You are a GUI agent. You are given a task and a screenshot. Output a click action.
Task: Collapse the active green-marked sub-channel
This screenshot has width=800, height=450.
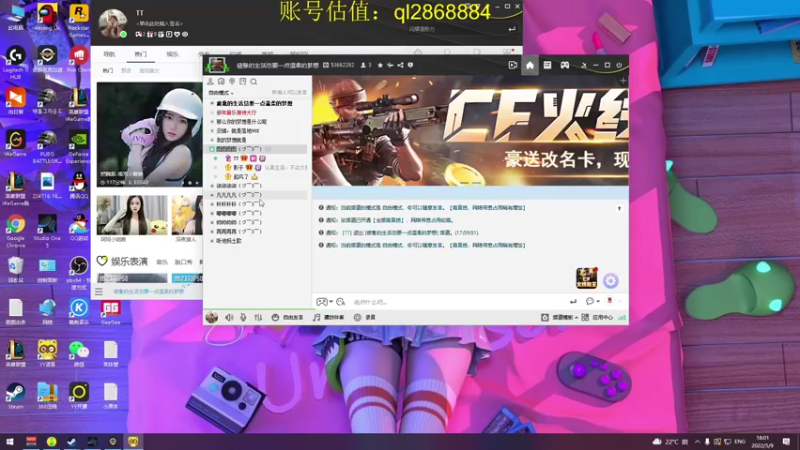(x=212, y=149)
